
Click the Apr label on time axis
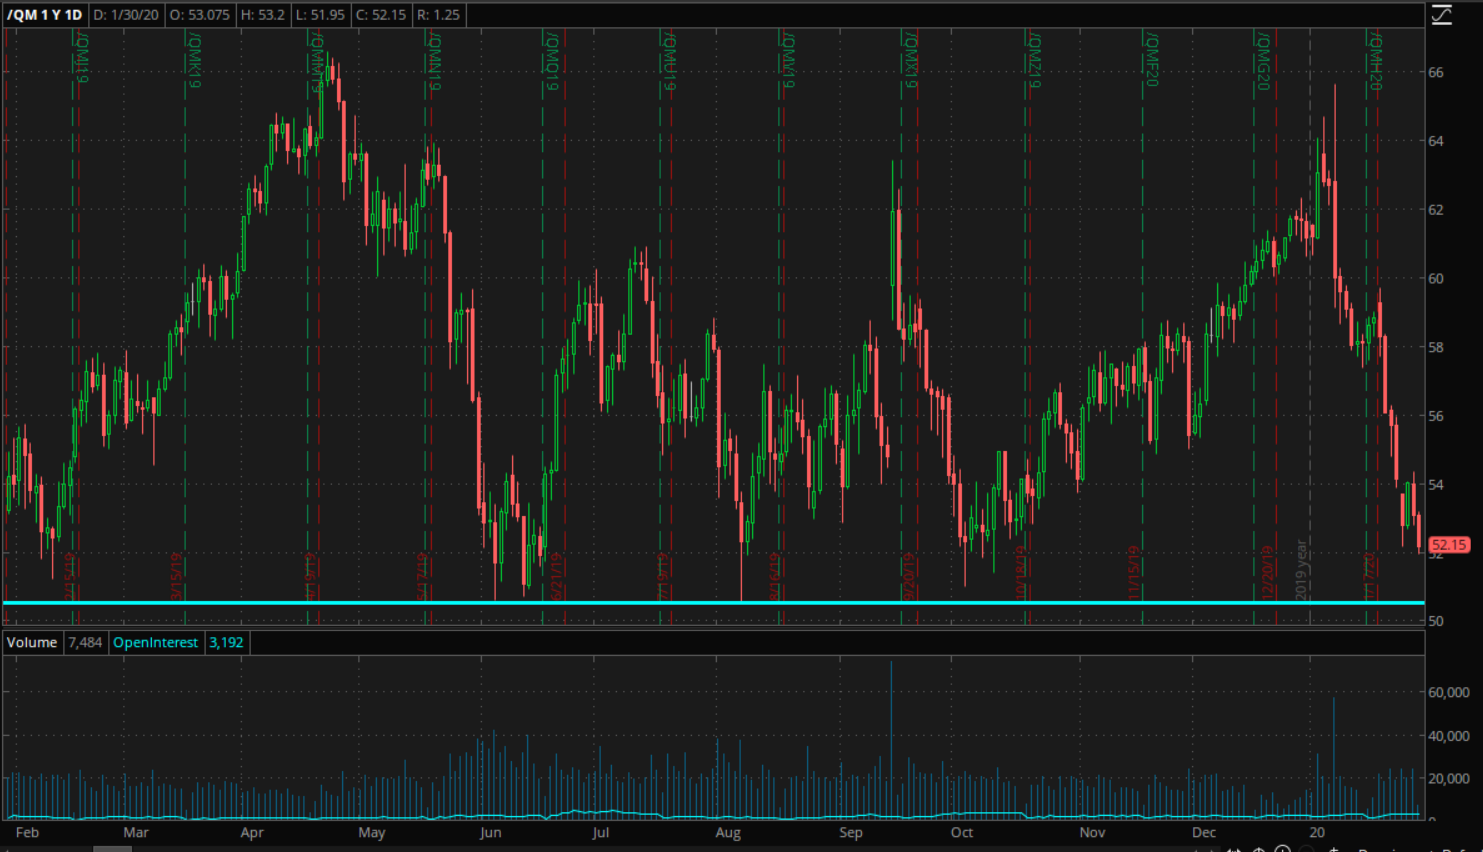click(x=252, y=832)
